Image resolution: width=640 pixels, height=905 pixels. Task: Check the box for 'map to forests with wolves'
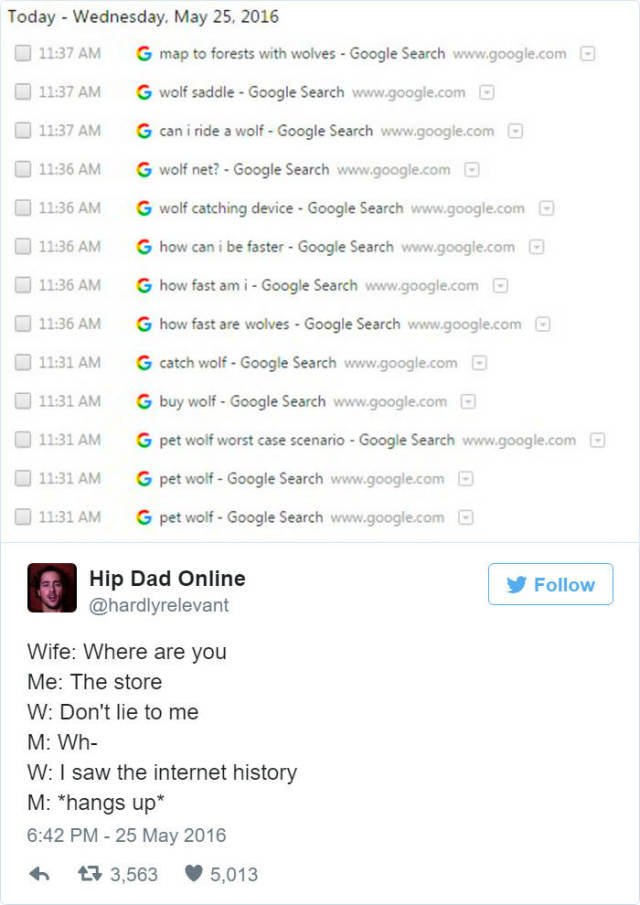(23, 53)
